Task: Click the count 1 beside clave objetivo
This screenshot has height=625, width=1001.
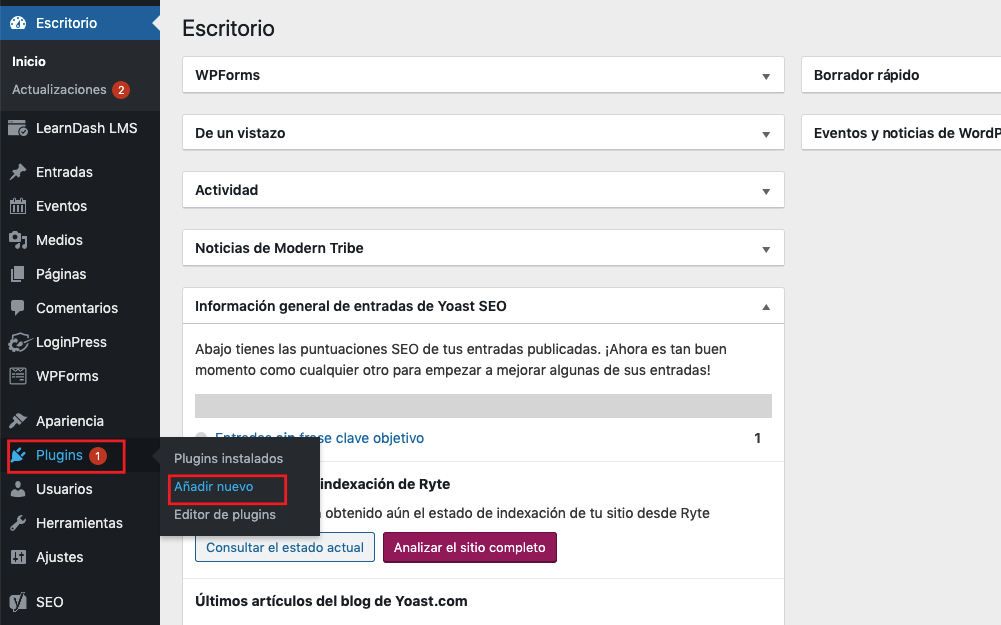Action: (758, 438)
